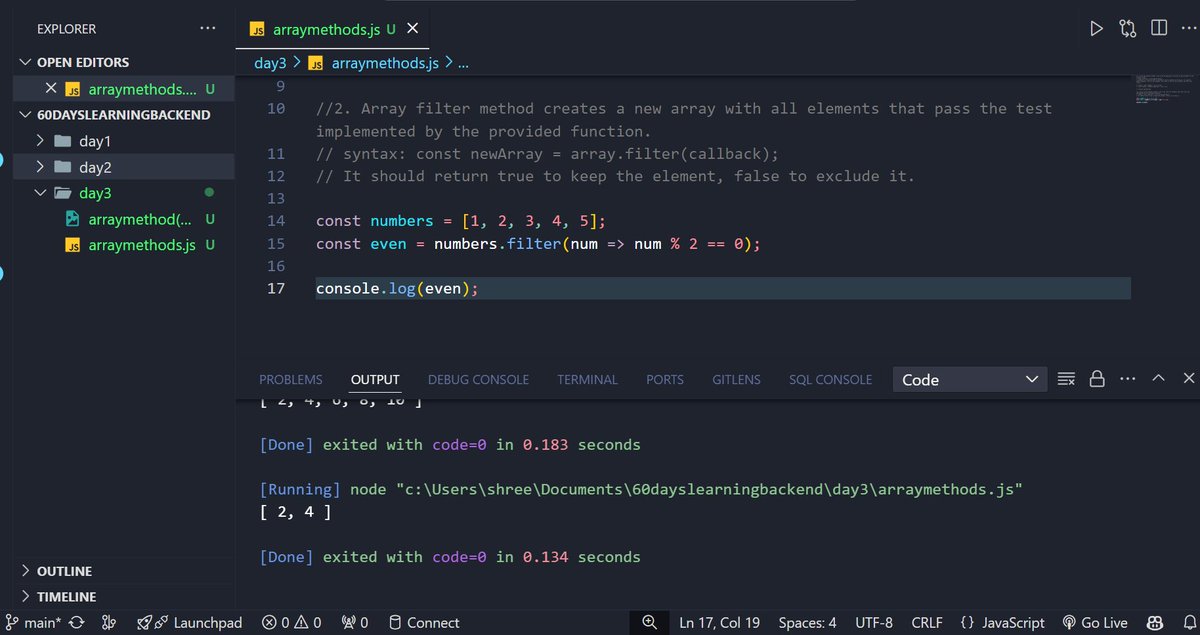This screenshot has width=1200, height=635.
Task: Start Go Live server
Action: pos(1095,622)
